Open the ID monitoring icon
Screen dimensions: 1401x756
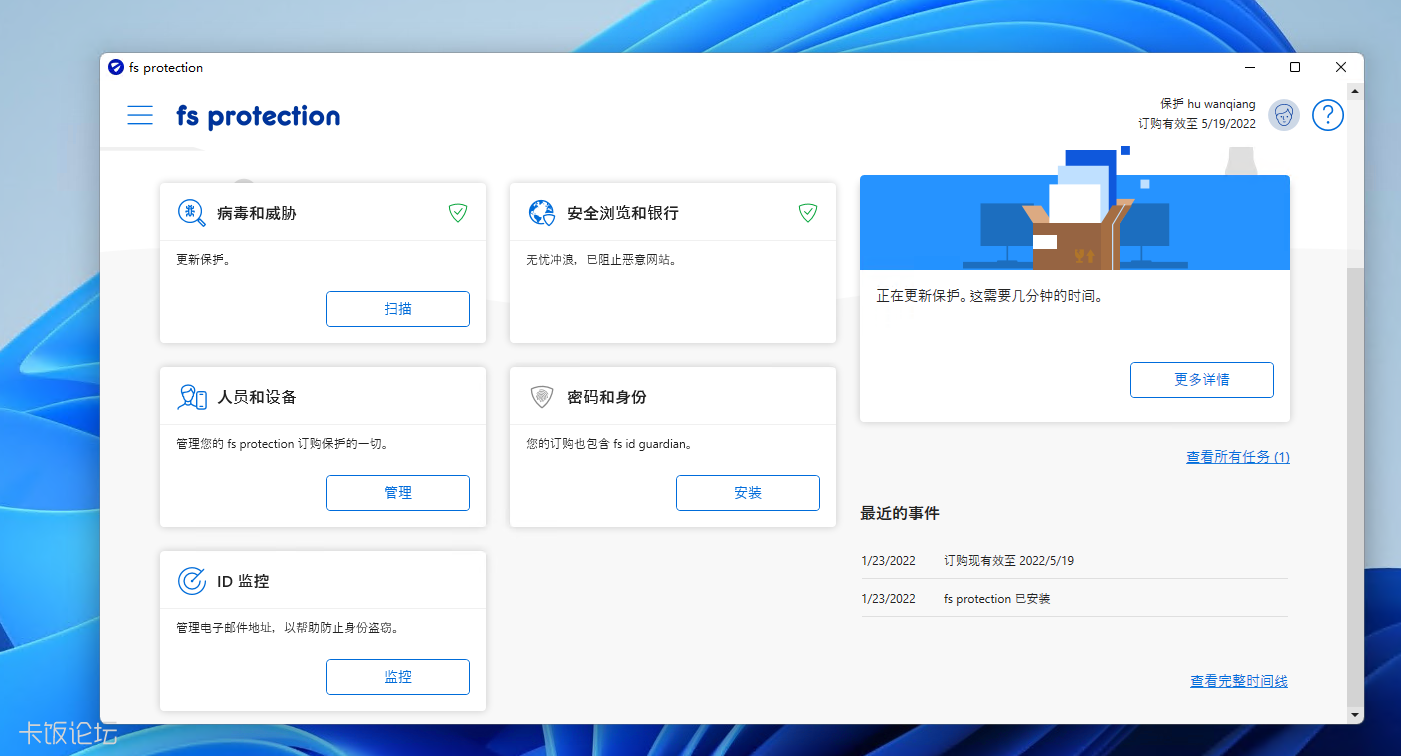click(192, 579)
